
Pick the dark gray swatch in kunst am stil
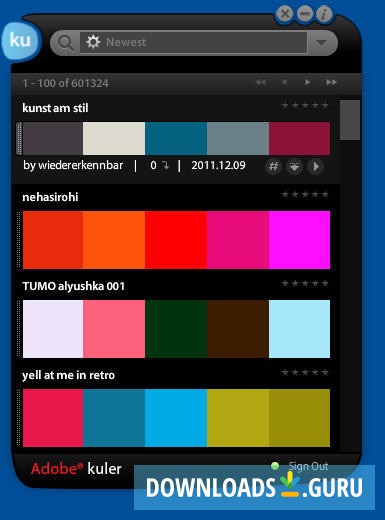(53, 138)
